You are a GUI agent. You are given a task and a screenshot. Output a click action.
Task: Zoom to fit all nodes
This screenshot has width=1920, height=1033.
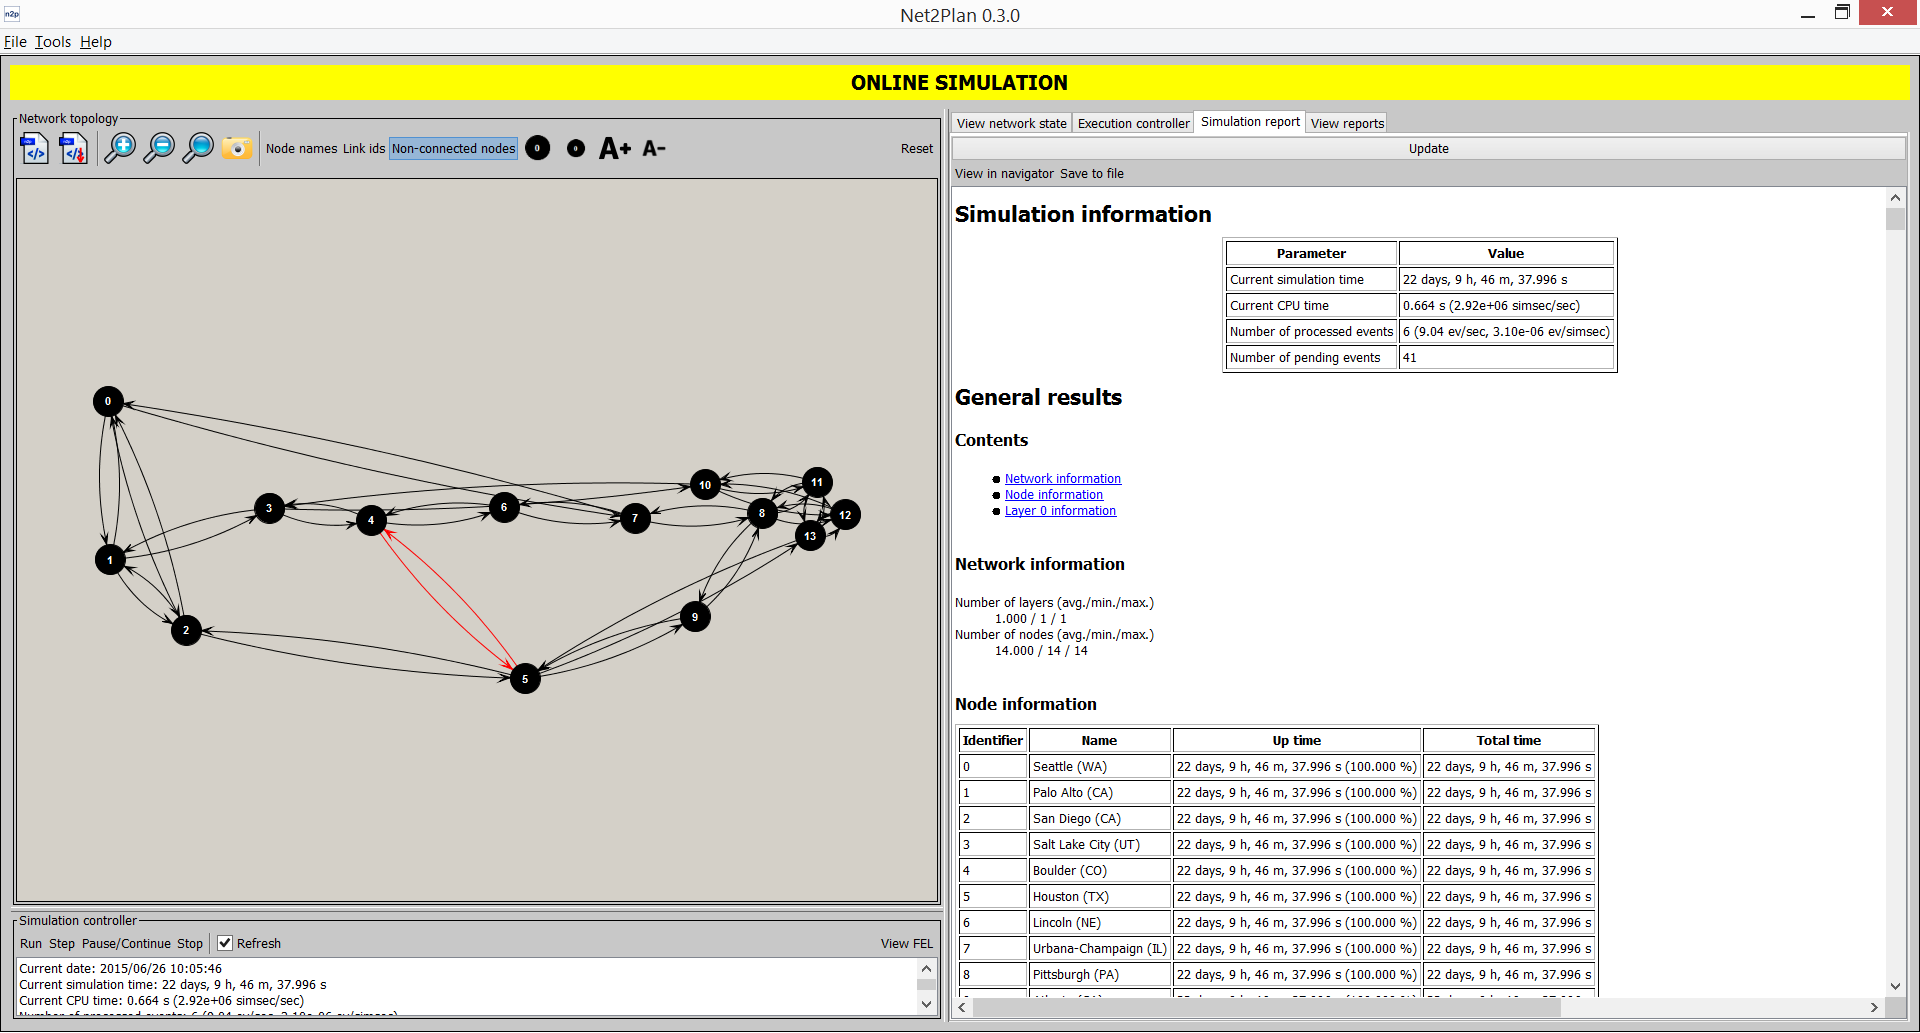198,149
